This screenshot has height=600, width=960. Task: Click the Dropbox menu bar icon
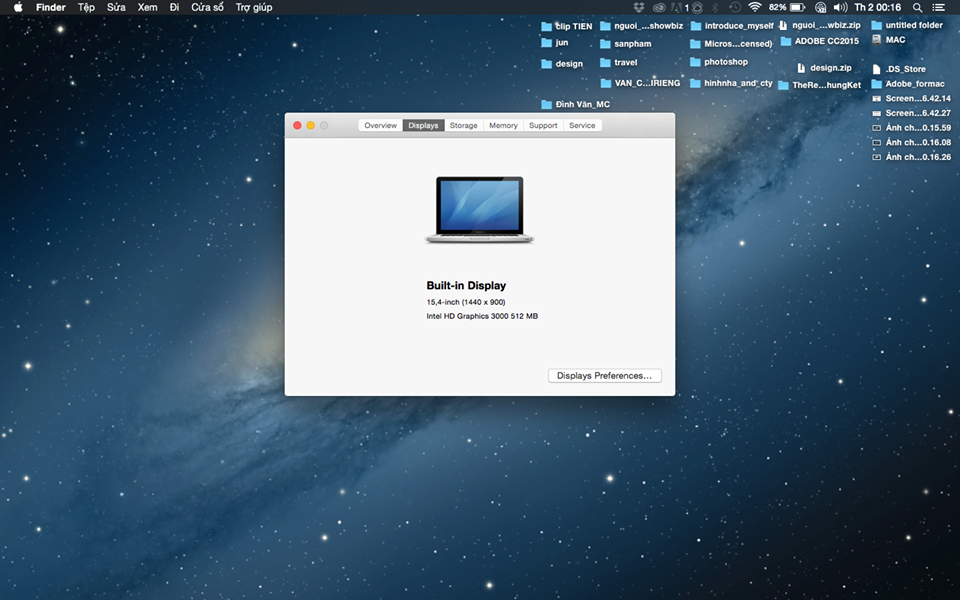639,7
